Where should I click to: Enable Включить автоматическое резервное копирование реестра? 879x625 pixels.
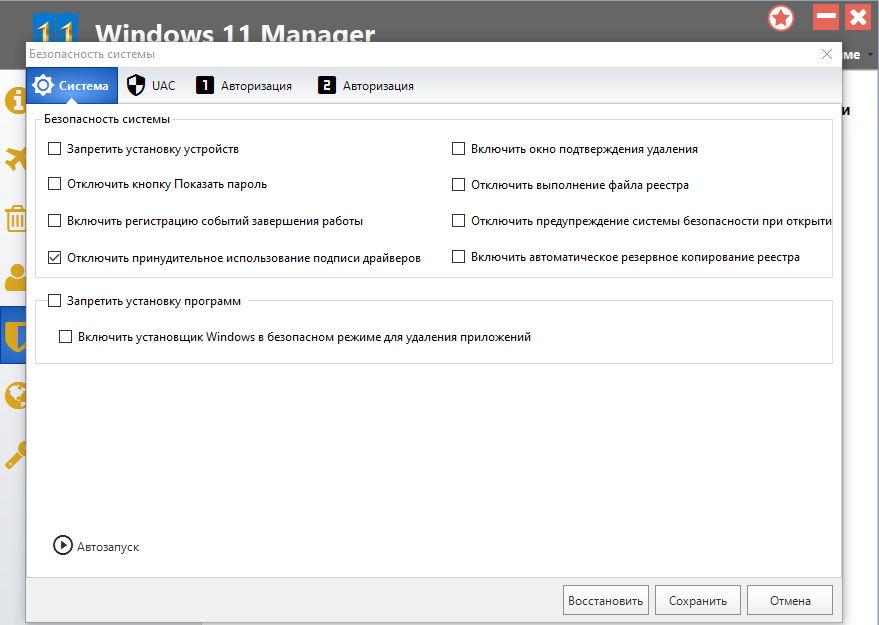459,257
